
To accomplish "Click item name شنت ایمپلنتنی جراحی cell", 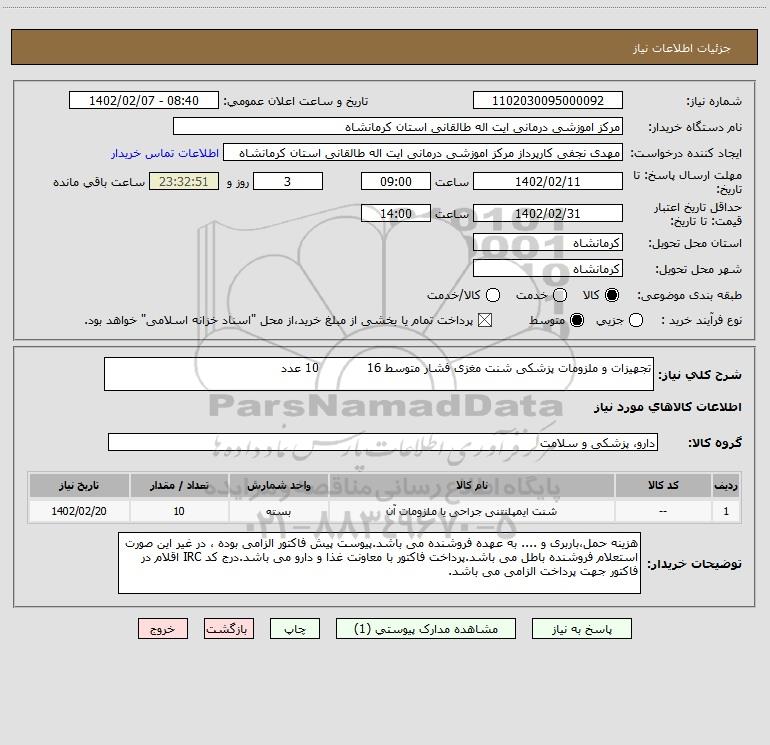I will [x=471, y=511].
